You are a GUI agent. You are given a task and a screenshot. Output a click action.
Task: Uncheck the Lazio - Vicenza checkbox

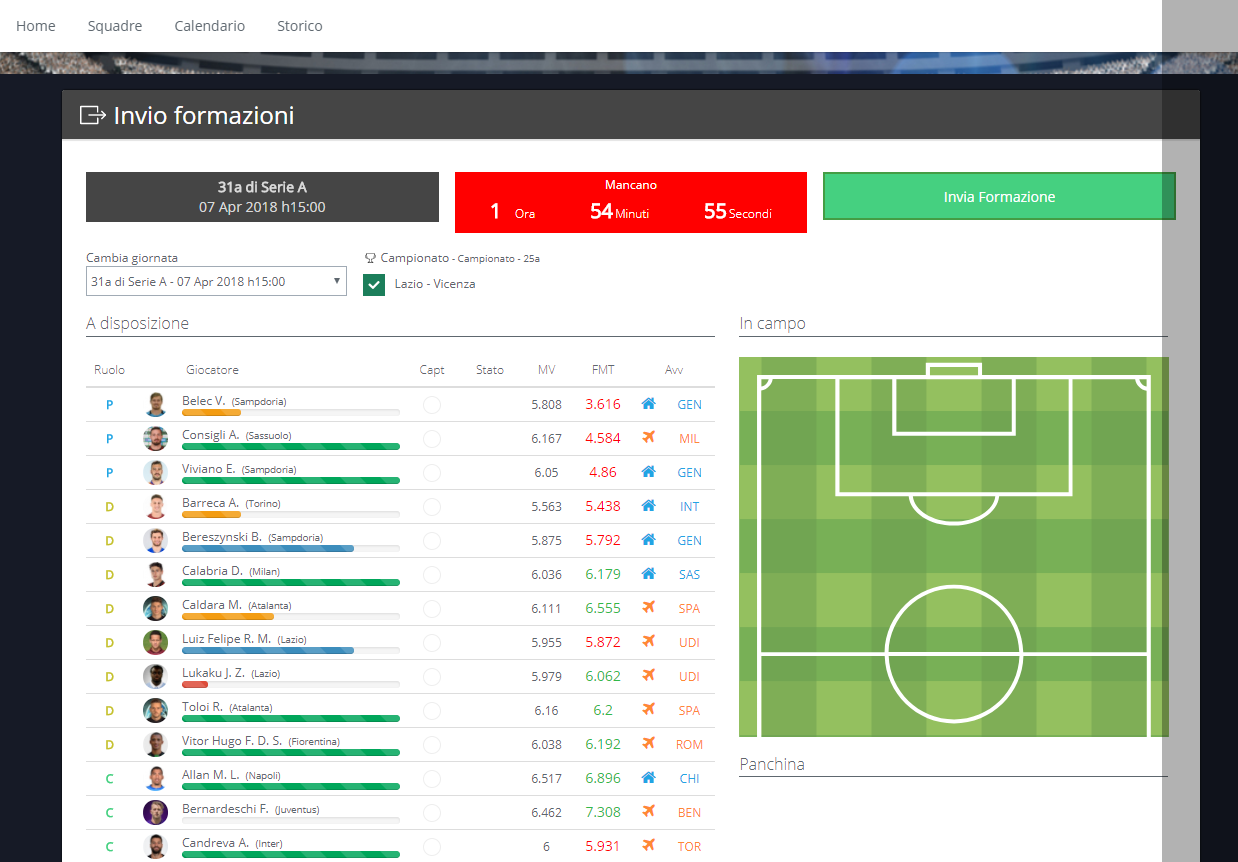(x=374, y=284)
